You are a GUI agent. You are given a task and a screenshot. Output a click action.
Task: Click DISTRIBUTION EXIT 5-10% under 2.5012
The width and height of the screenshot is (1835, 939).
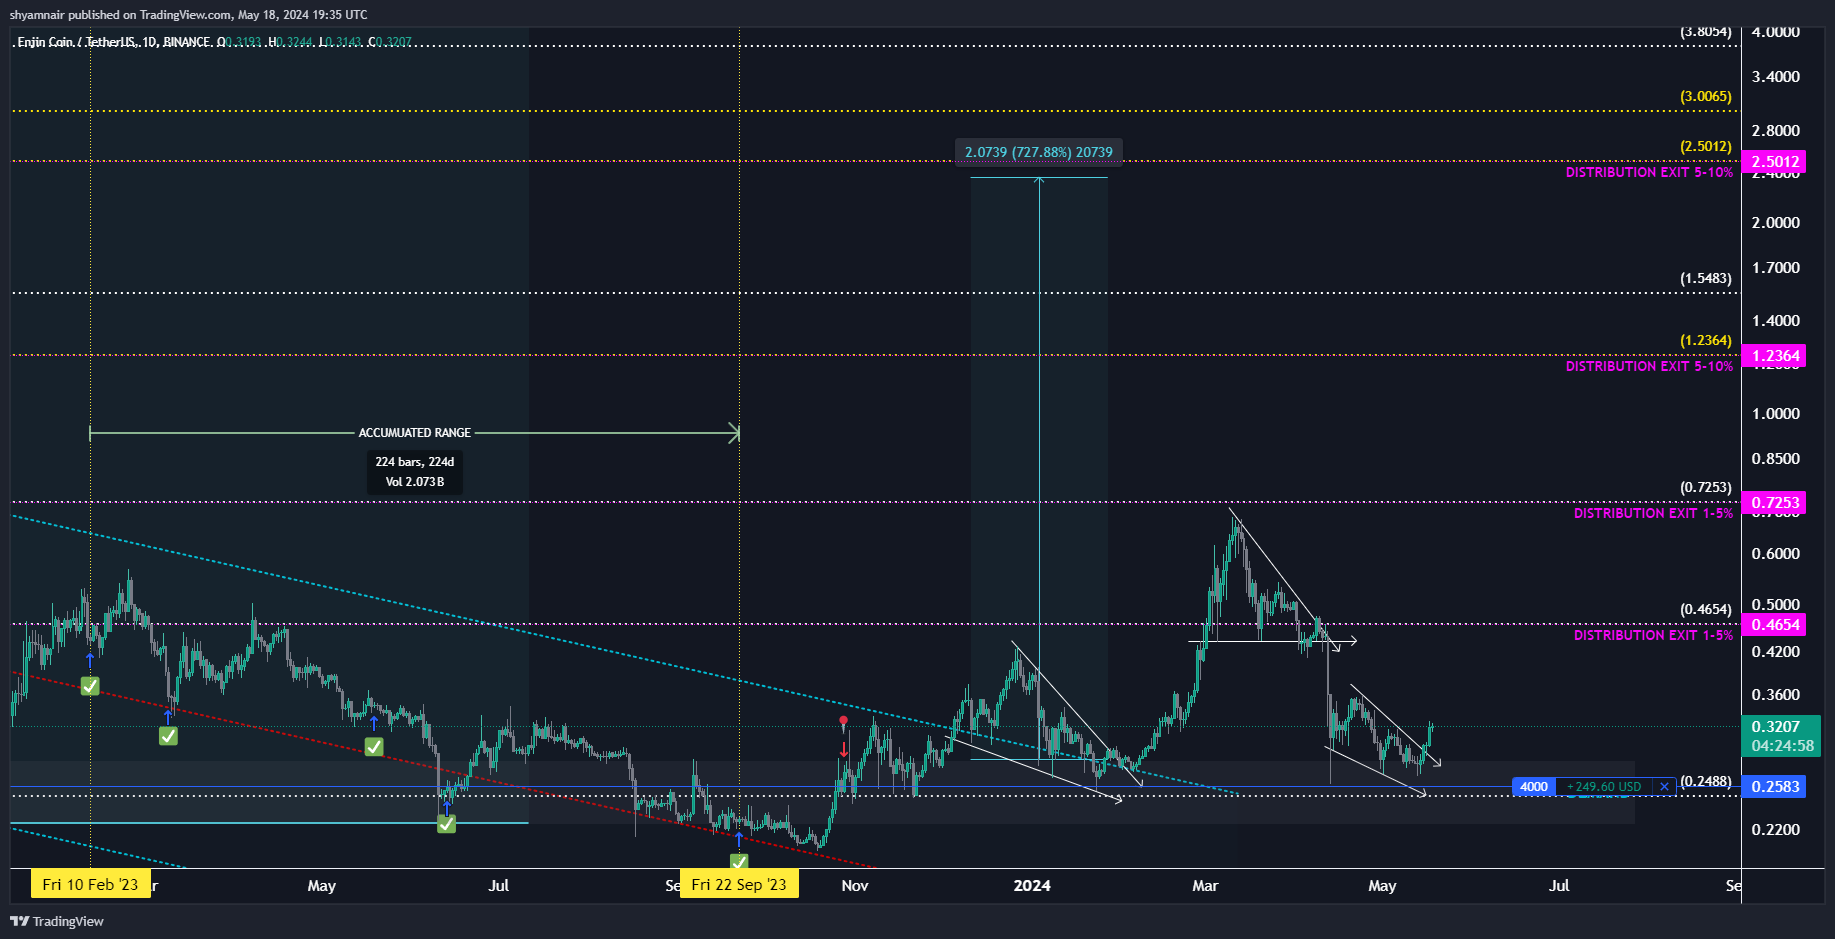[1649, 173]
